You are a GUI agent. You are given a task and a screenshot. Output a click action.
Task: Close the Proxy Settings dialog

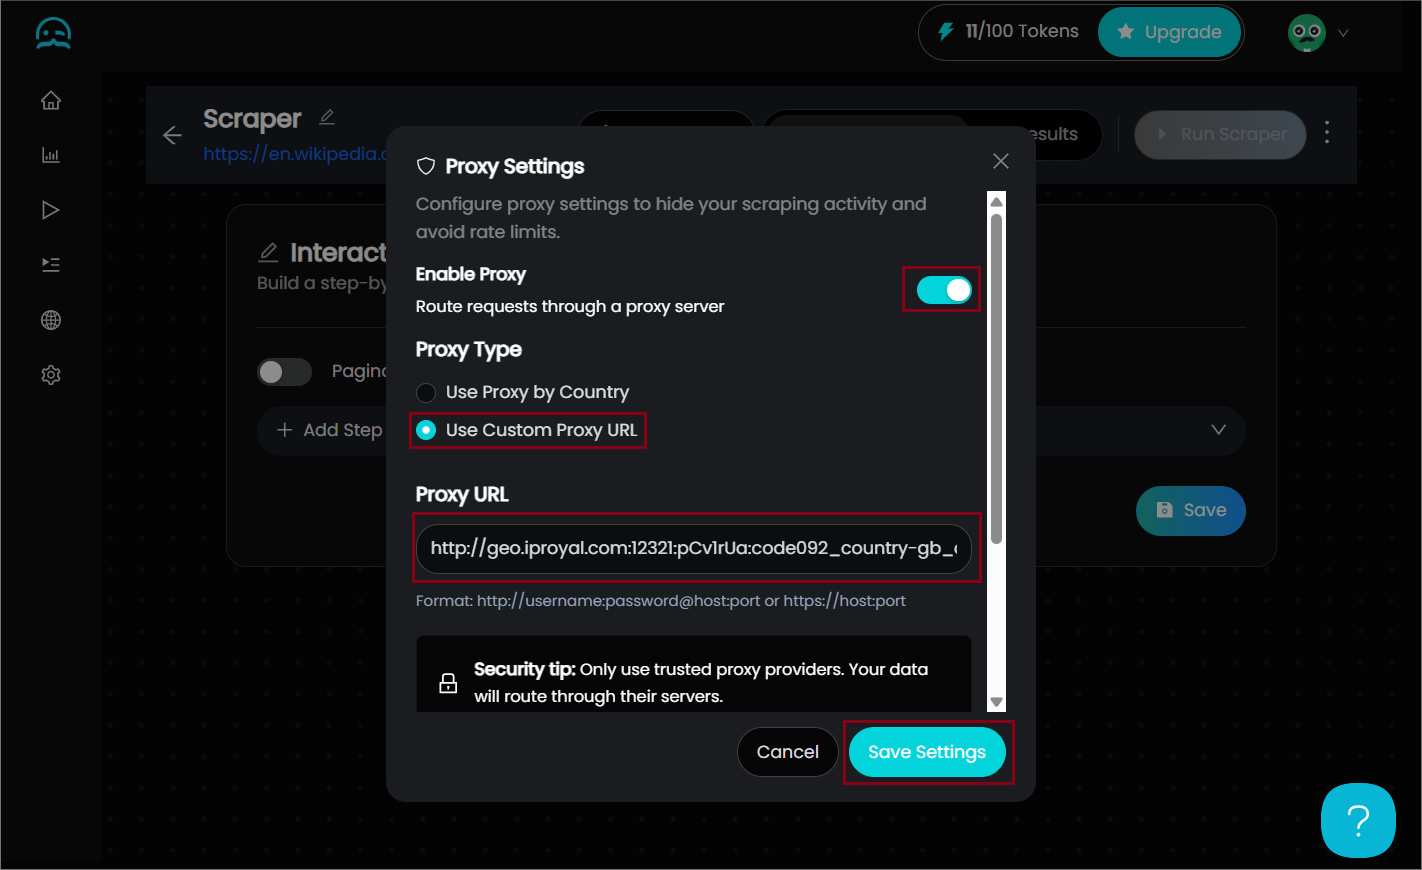[x=1000, y=161]
